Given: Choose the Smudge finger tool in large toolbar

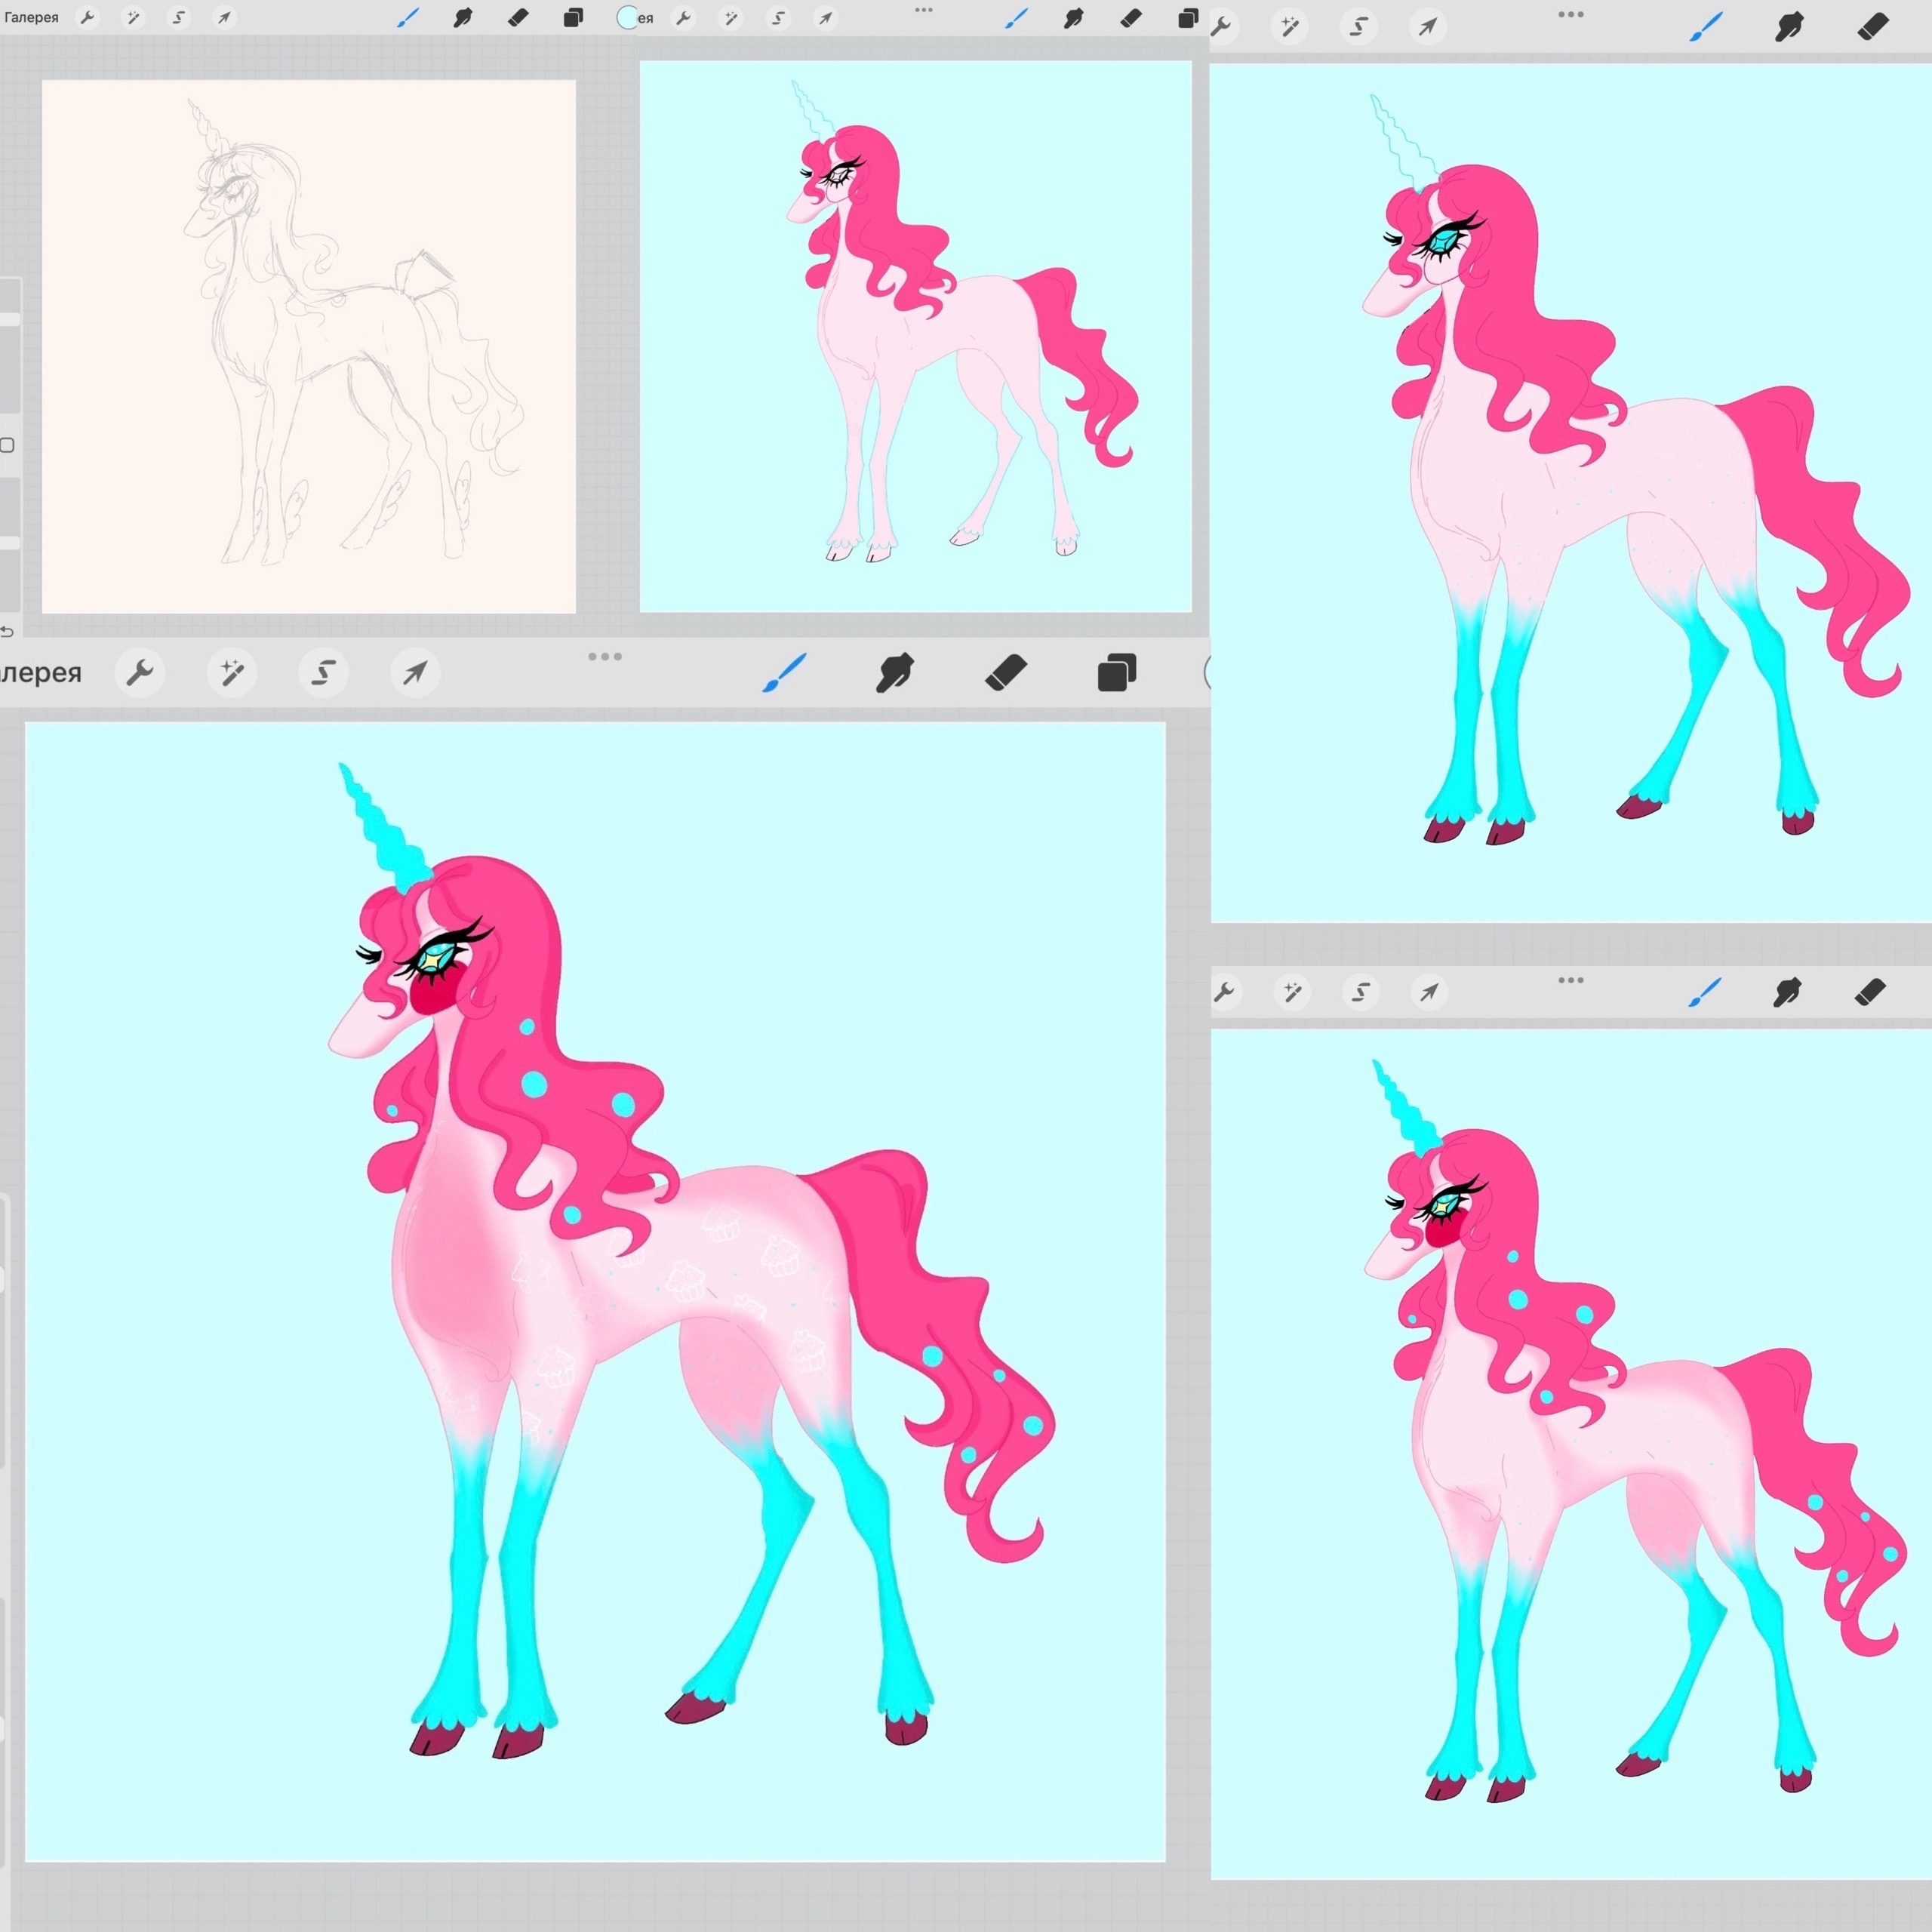Looking at the screenshot, I should [895, 673].
